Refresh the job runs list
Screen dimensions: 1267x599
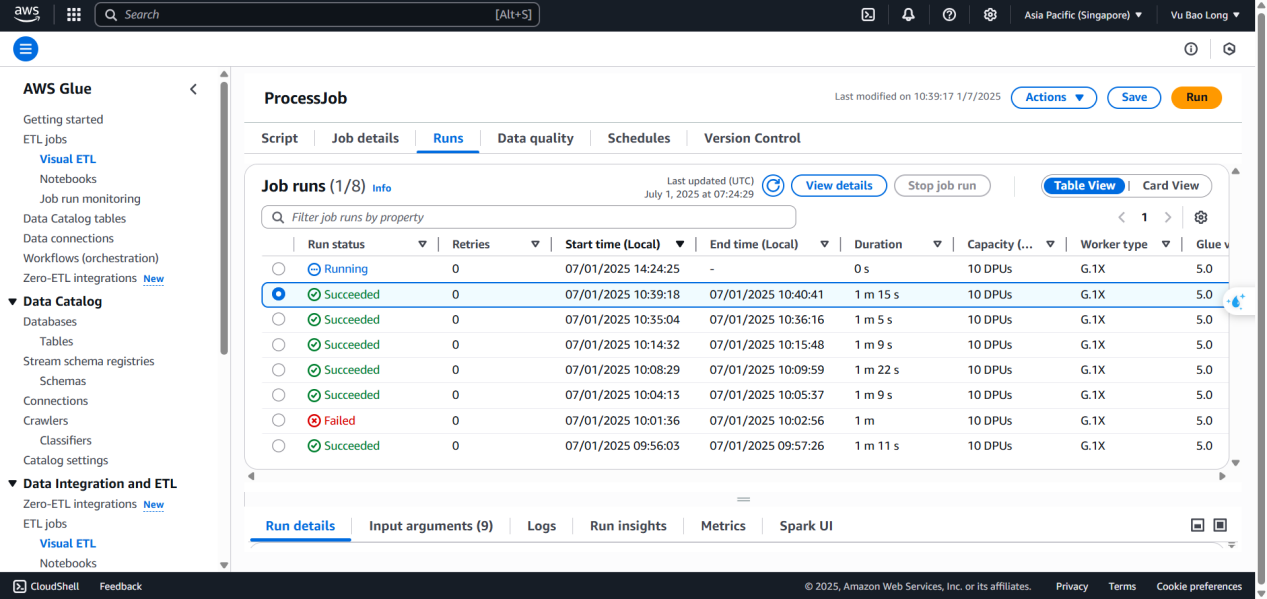[x=773, y=185]
